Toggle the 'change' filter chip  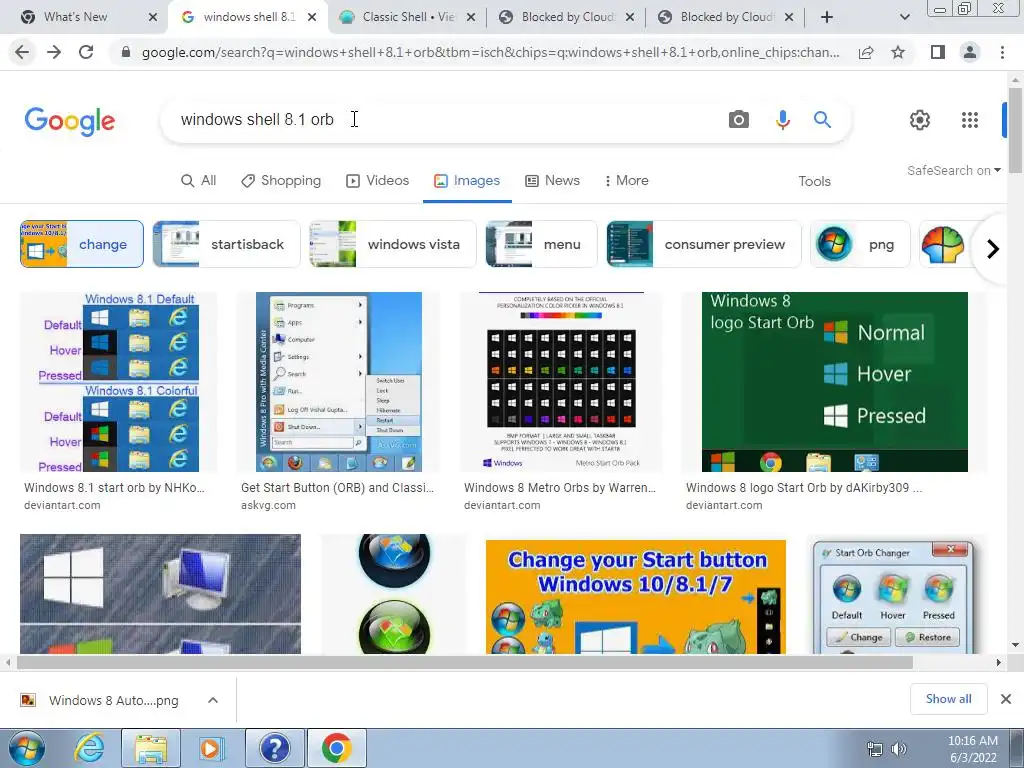coord(82,244)
